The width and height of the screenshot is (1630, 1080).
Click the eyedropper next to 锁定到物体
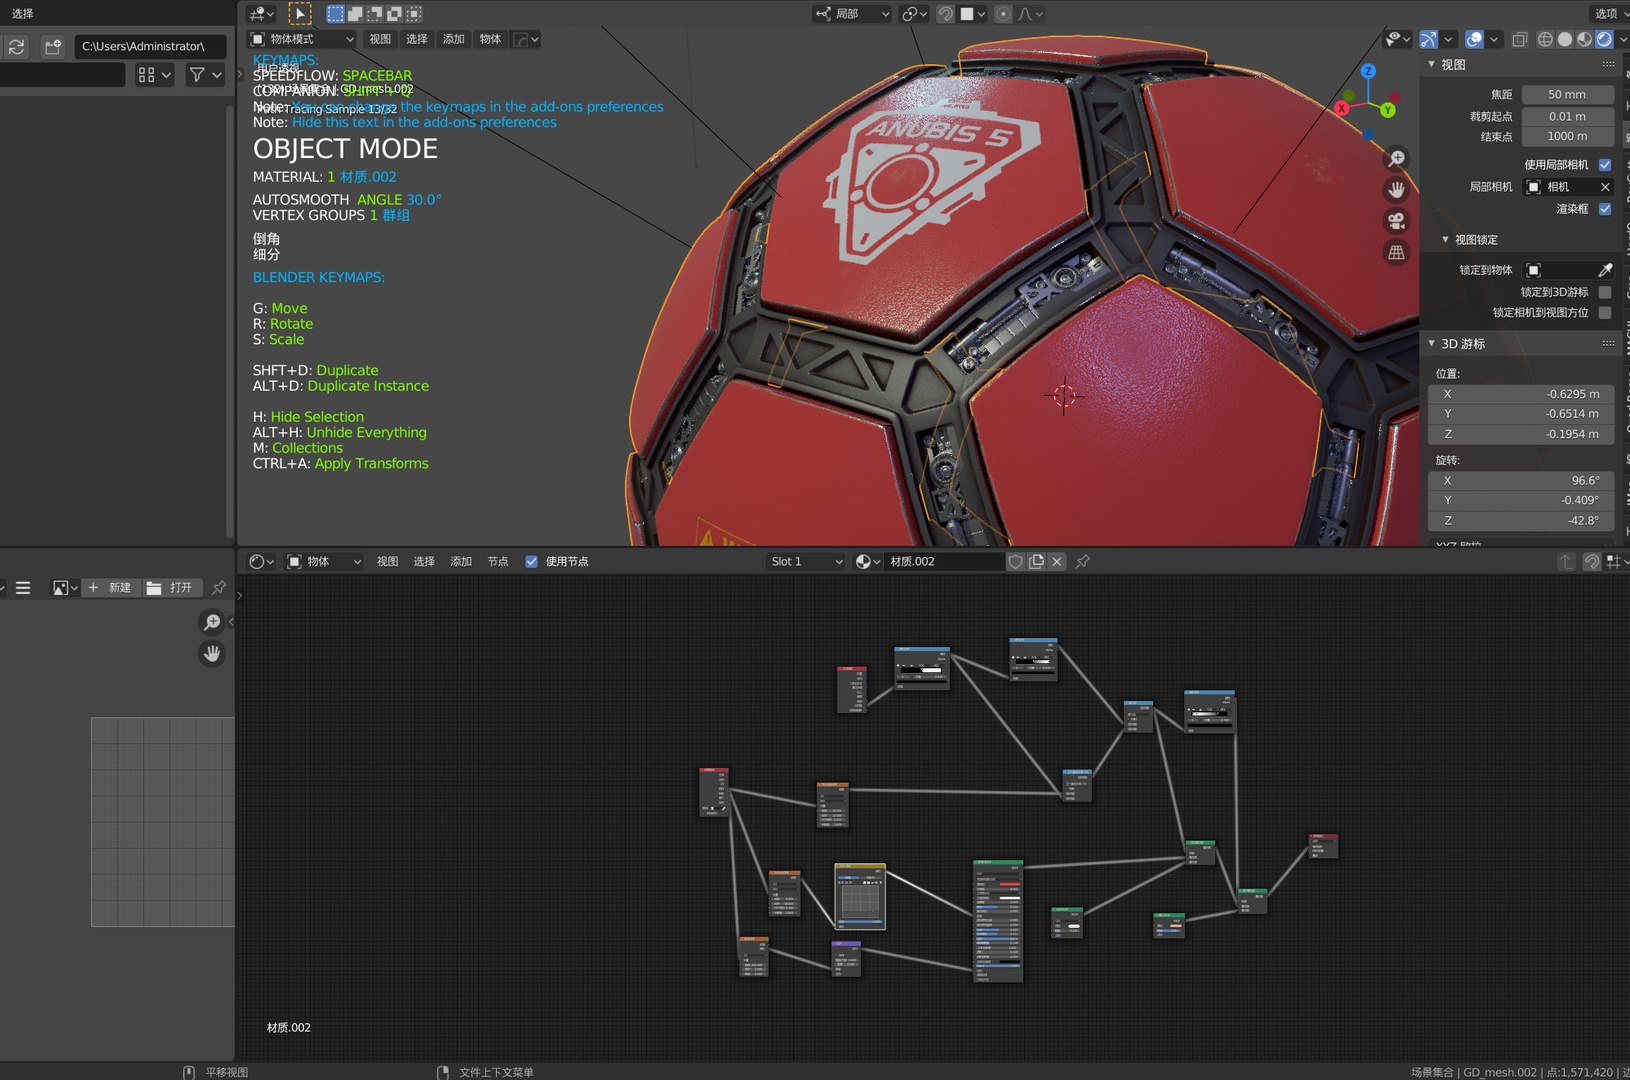(1605, 270)
